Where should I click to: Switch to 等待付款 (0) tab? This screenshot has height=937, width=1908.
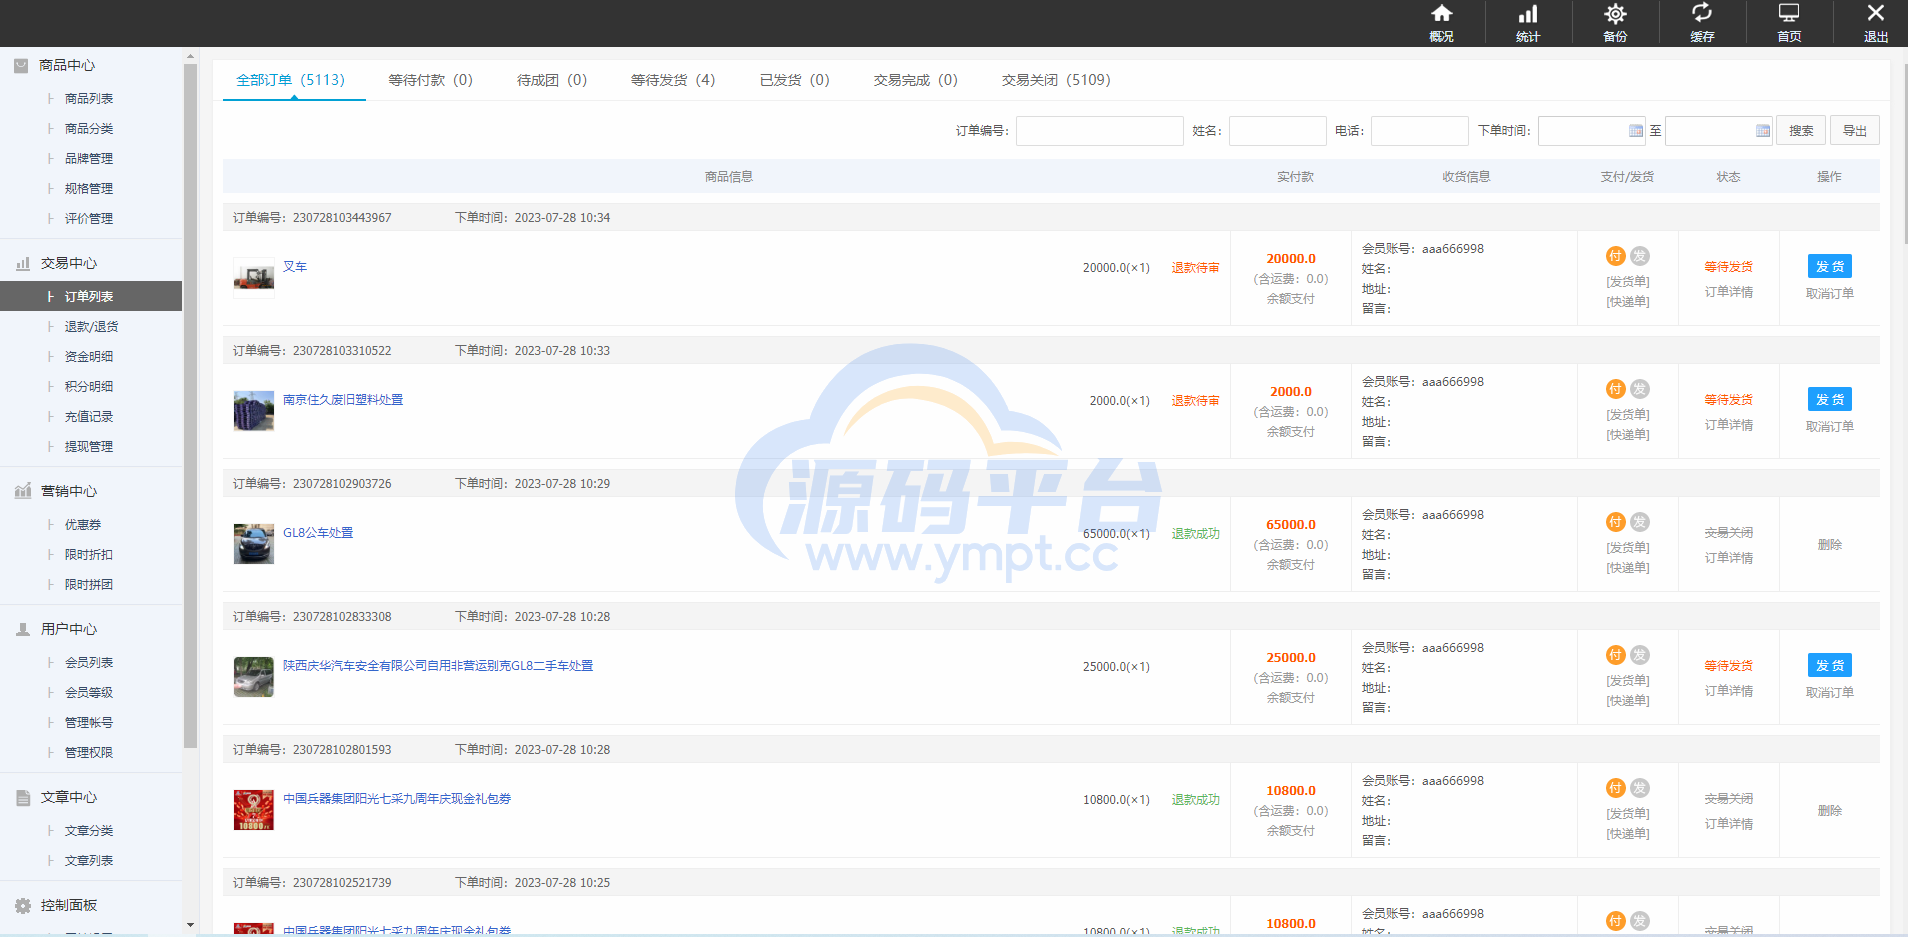point(430,80)
